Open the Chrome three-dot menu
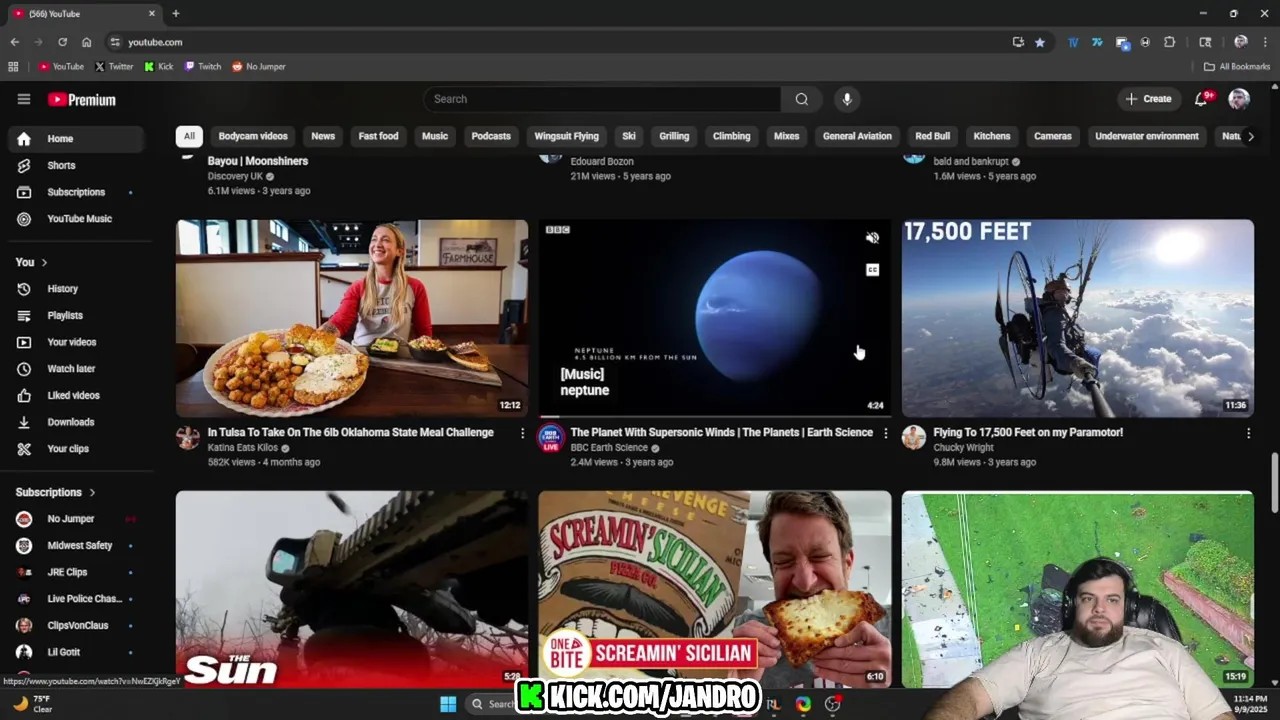Viewport: 1280px width, 720px height. [x=1265, y=42]
